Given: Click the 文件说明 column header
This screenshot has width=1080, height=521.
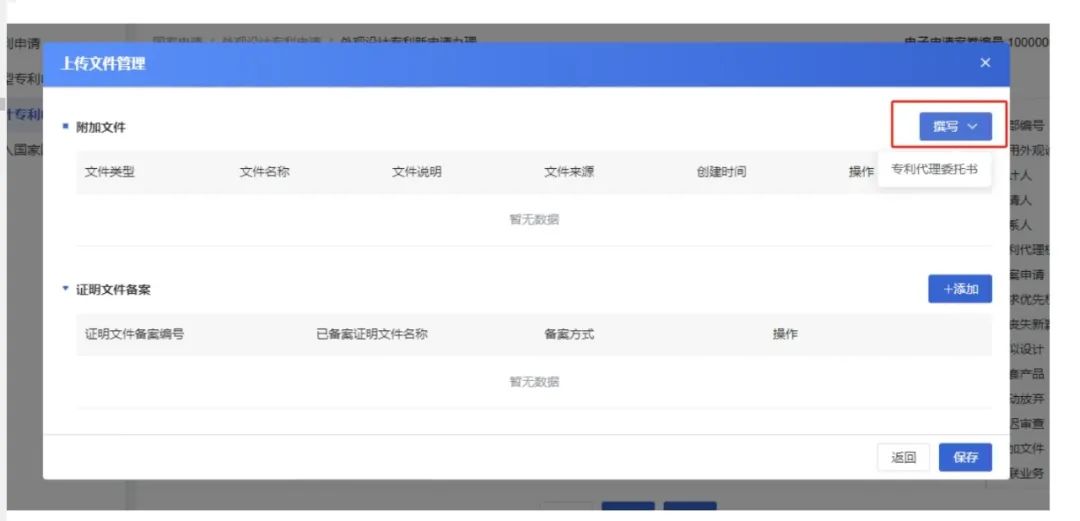Looking at the screenshot, I should (x=416, y=172).
